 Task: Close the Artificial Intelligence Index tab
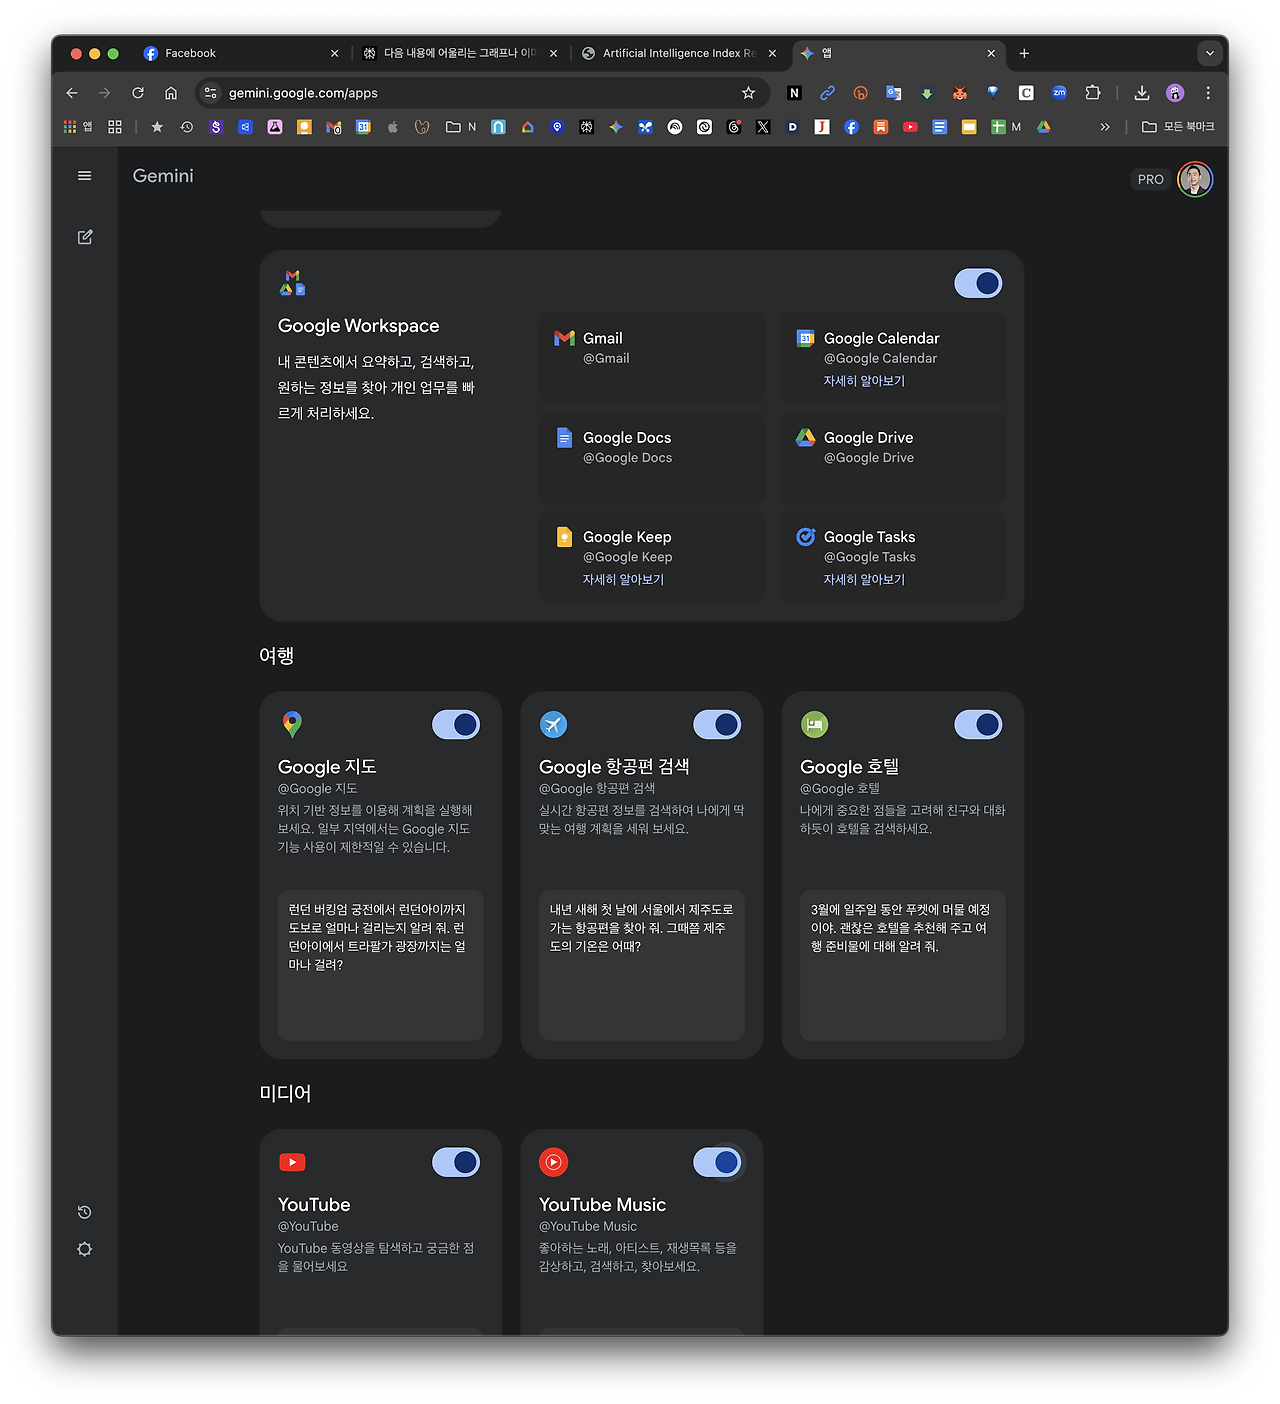point(772,54)
